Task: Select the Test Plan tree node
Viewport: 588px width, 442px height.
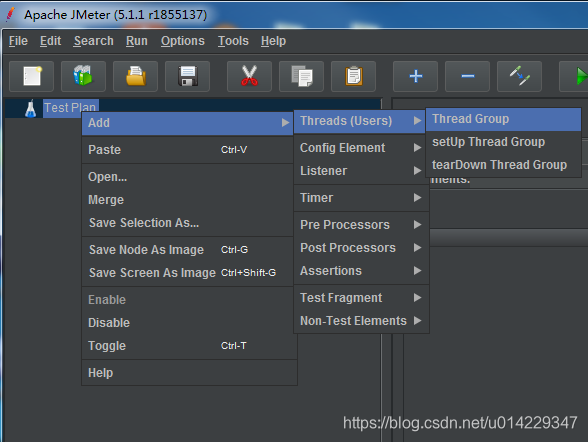Action: pos(70,108)
